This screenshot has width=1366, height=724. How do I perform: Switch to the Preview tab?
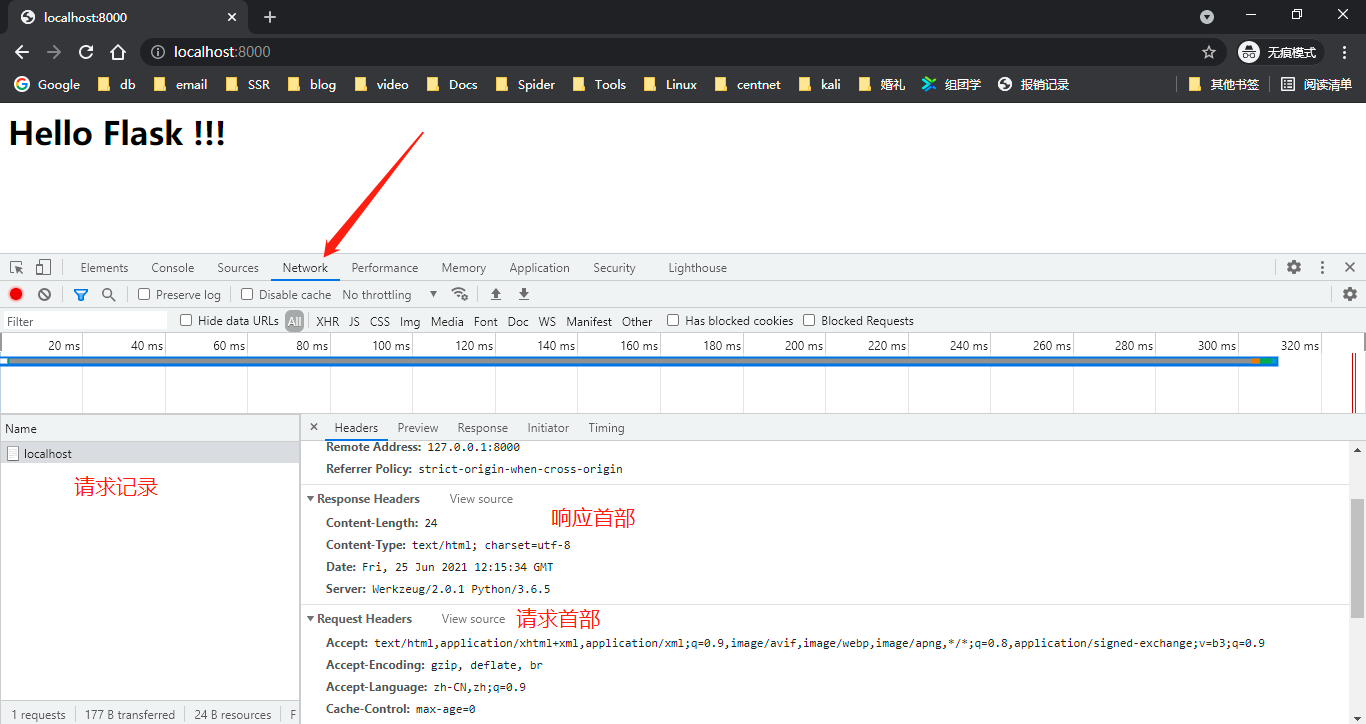(x=418, y=428)
